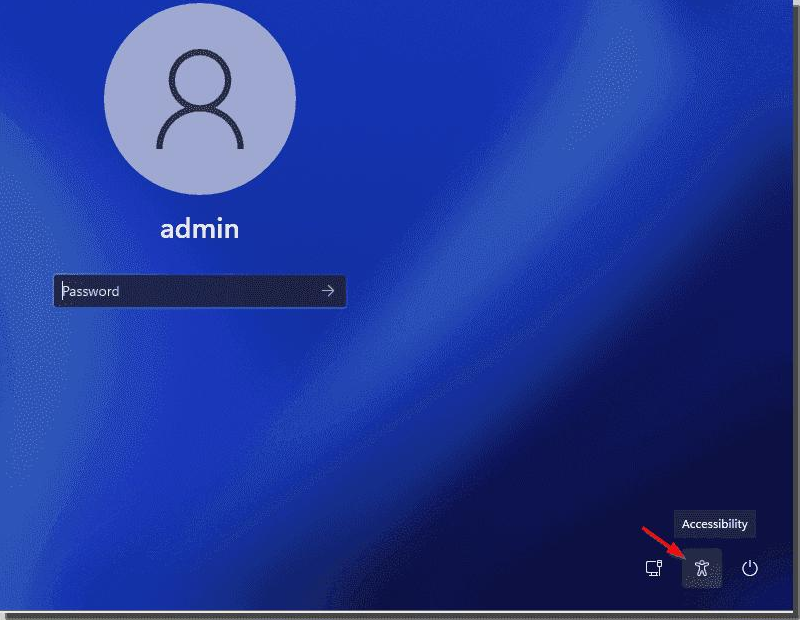Screen dimensions: 800x620
Task: Click the Accessibility tooltip label
Action: coord(714,523)
